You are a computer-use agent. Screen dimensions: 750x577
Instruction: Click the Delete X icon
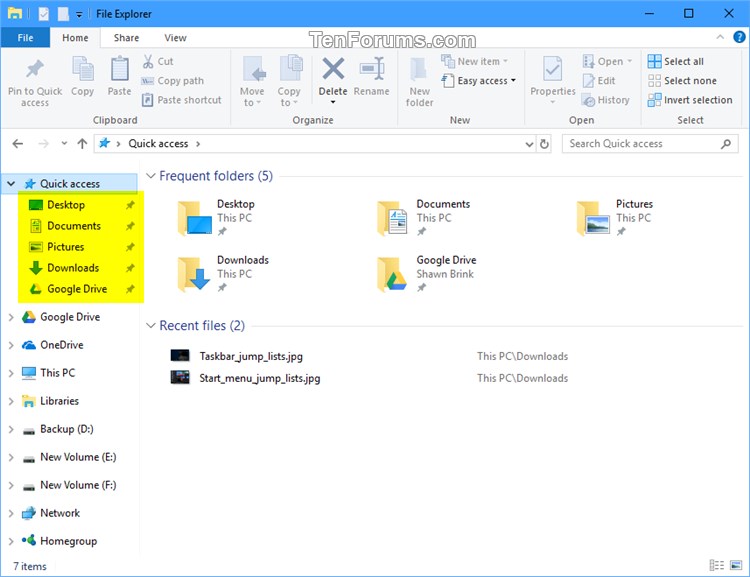333,68
